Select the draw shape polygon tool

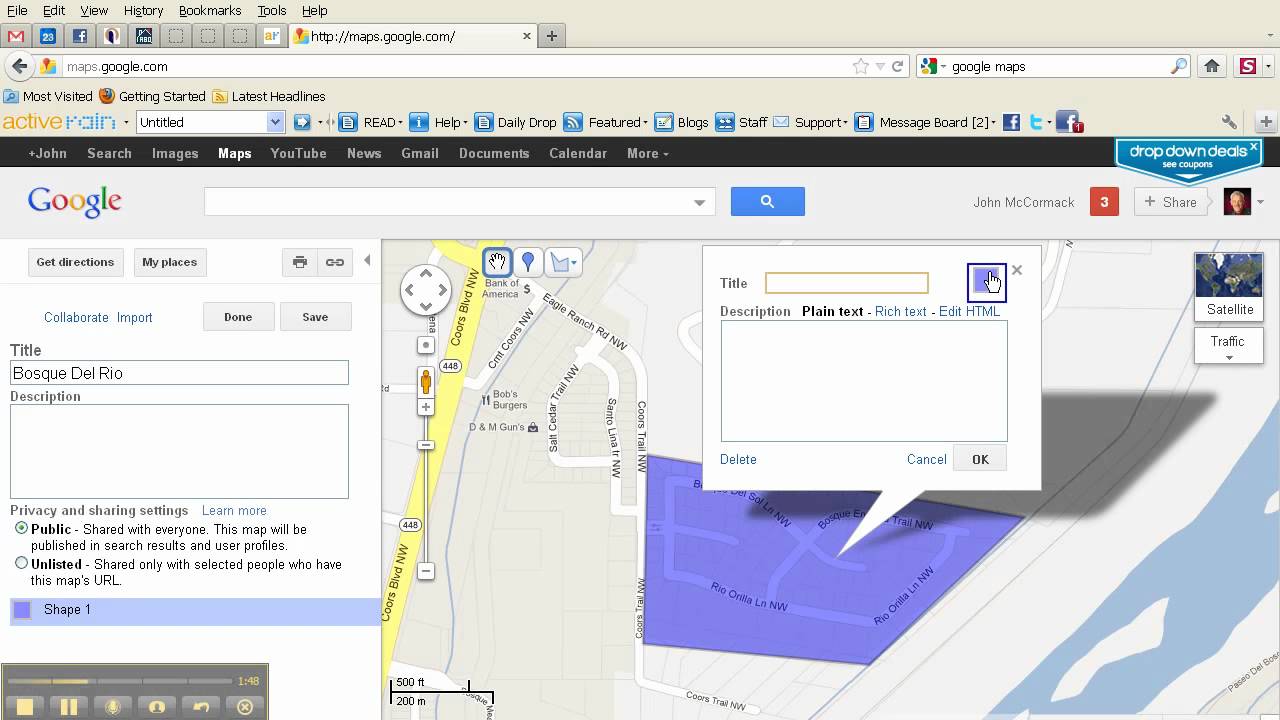[563, 262]
